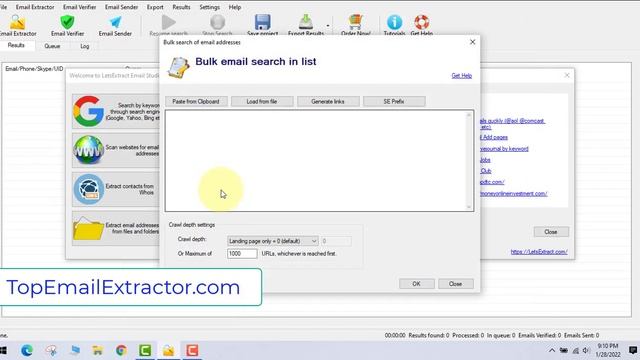Click OK in the bulk search dialog

tap(416, 284)
